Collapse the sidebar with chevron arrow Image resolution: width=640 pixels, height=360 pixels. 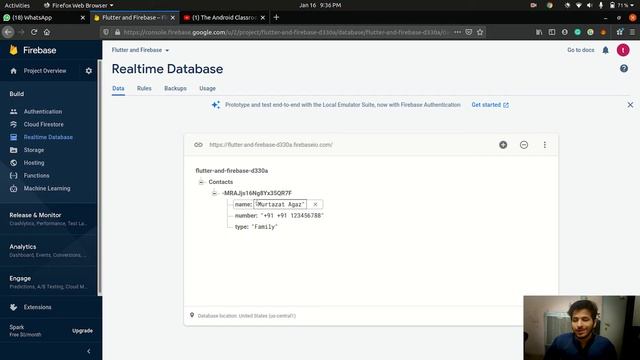tap(89, 351)
